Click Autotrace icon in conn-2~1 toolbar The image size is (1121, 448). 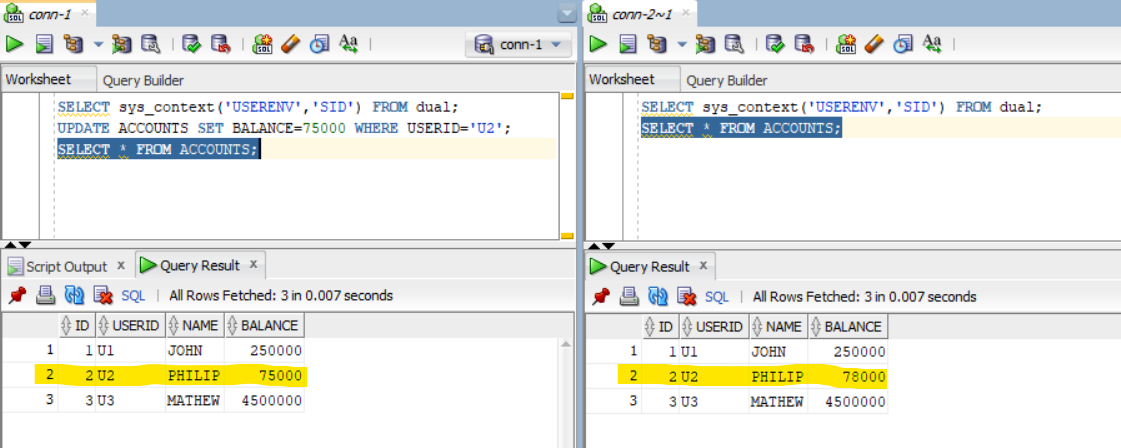[705, 44]
